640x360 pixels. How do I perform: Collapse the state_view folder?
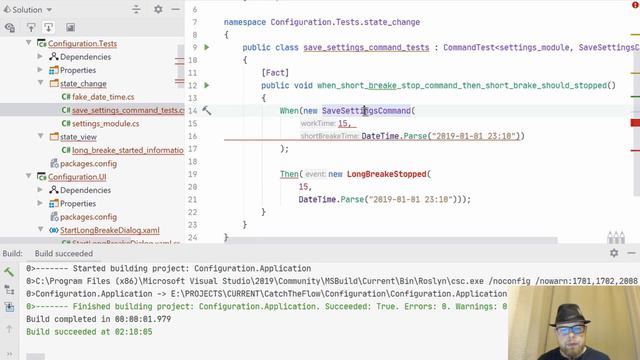point(40,136)
